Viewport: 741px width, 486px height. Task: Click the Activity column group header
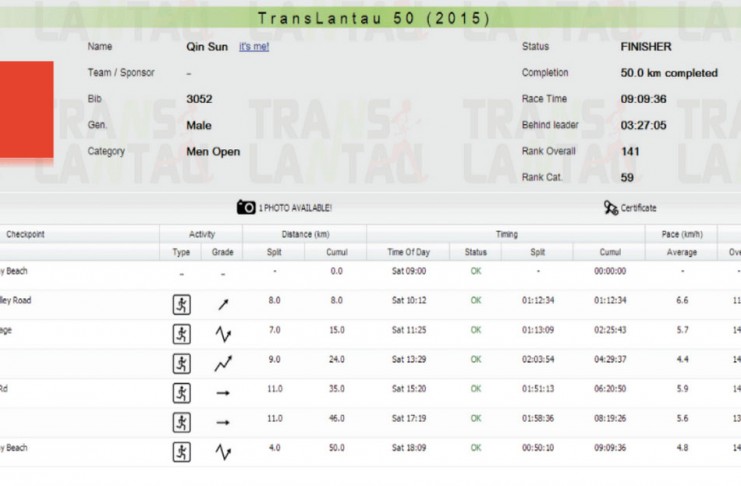coord(202,234)
